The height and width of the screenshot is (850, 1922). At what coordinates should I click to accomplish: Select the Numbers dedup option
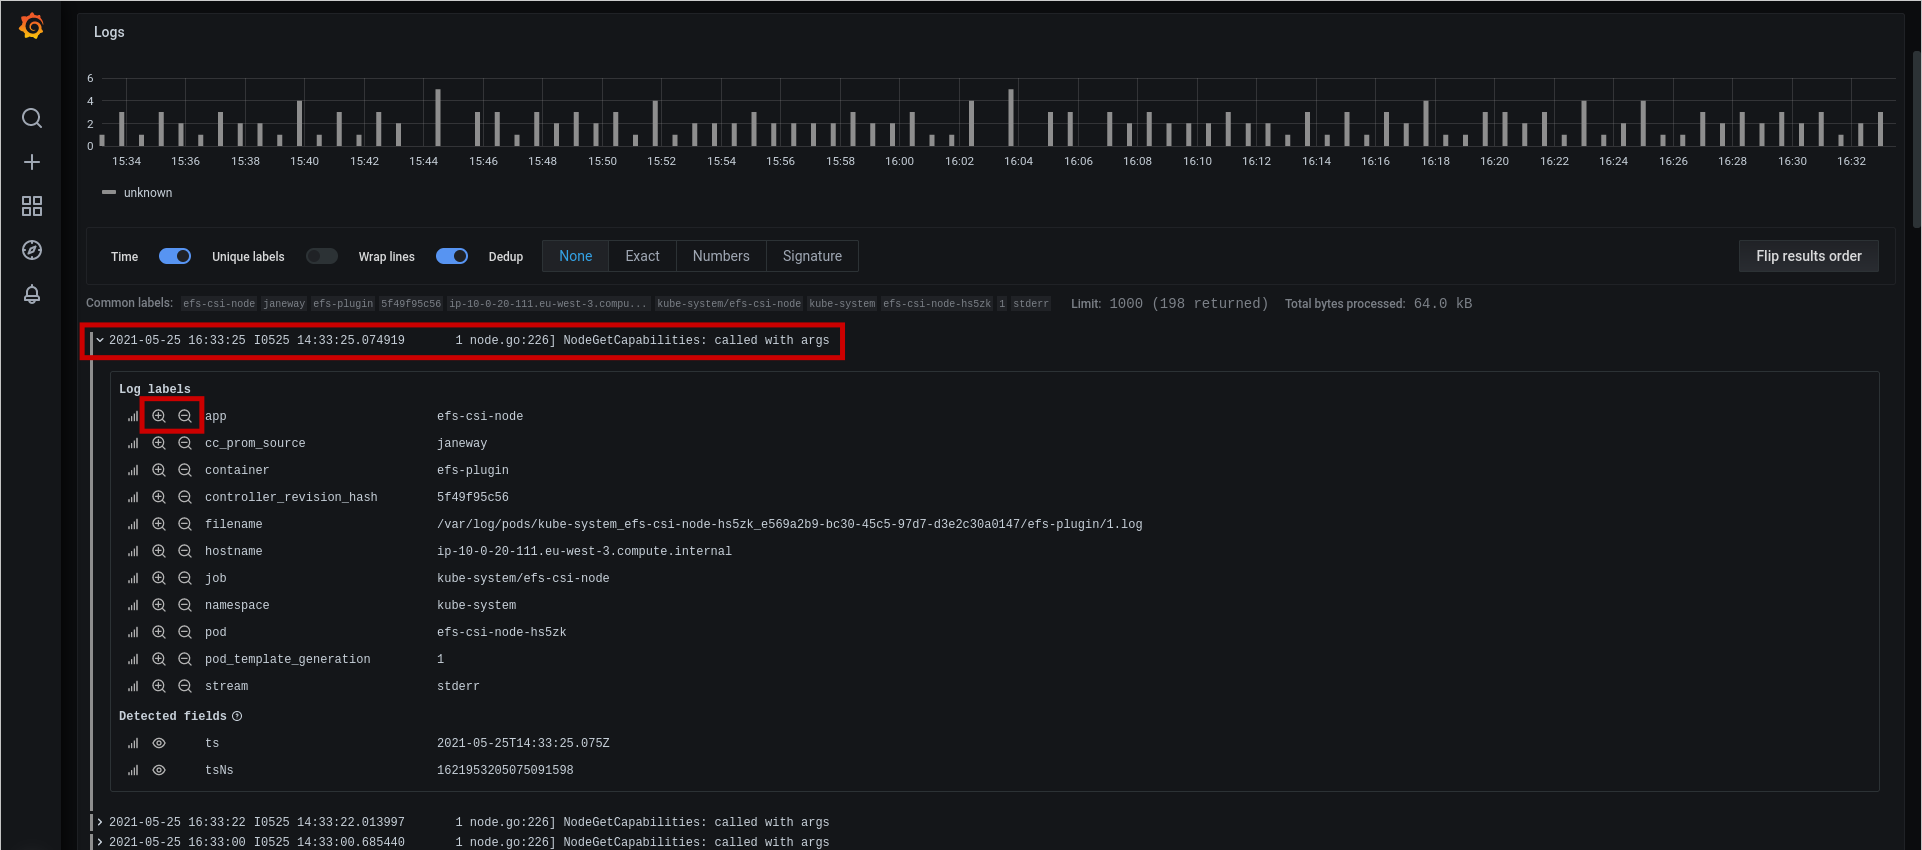point(721,256)
